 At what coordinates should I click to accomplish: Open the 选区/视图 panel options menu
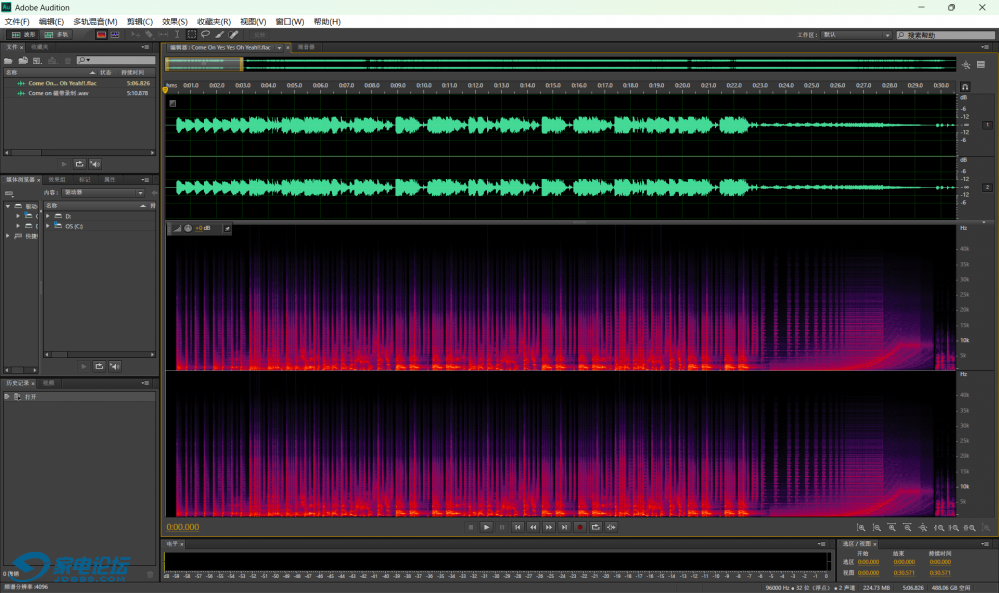985,543
